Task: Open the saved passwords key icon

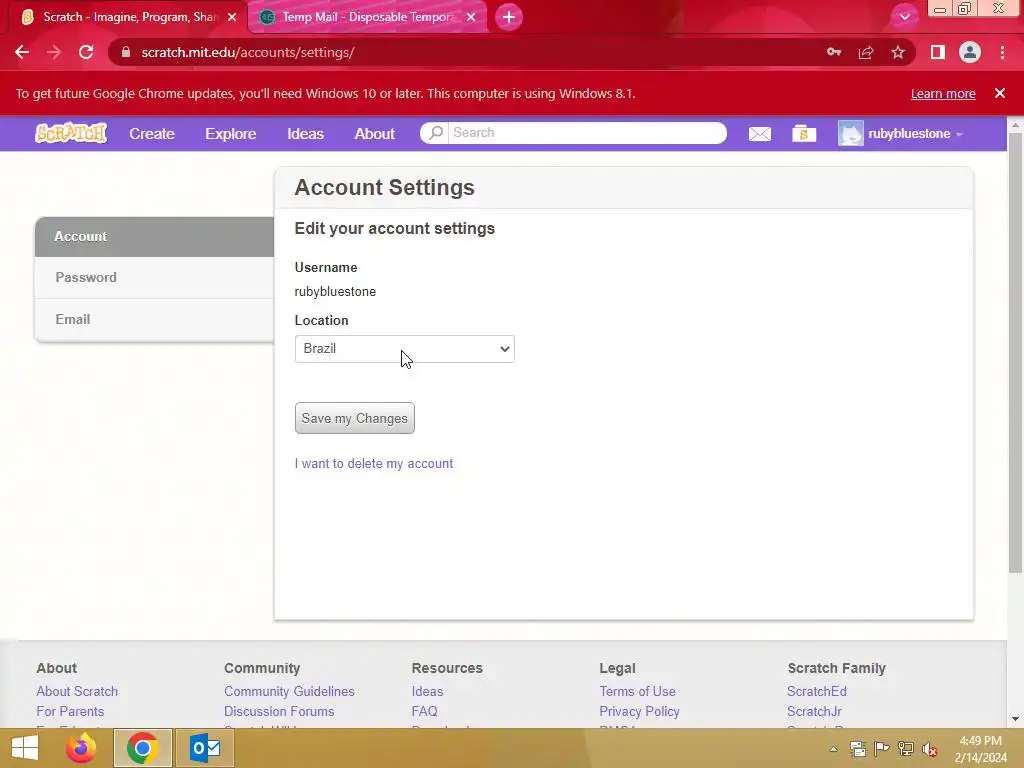Action: [834, 52]
